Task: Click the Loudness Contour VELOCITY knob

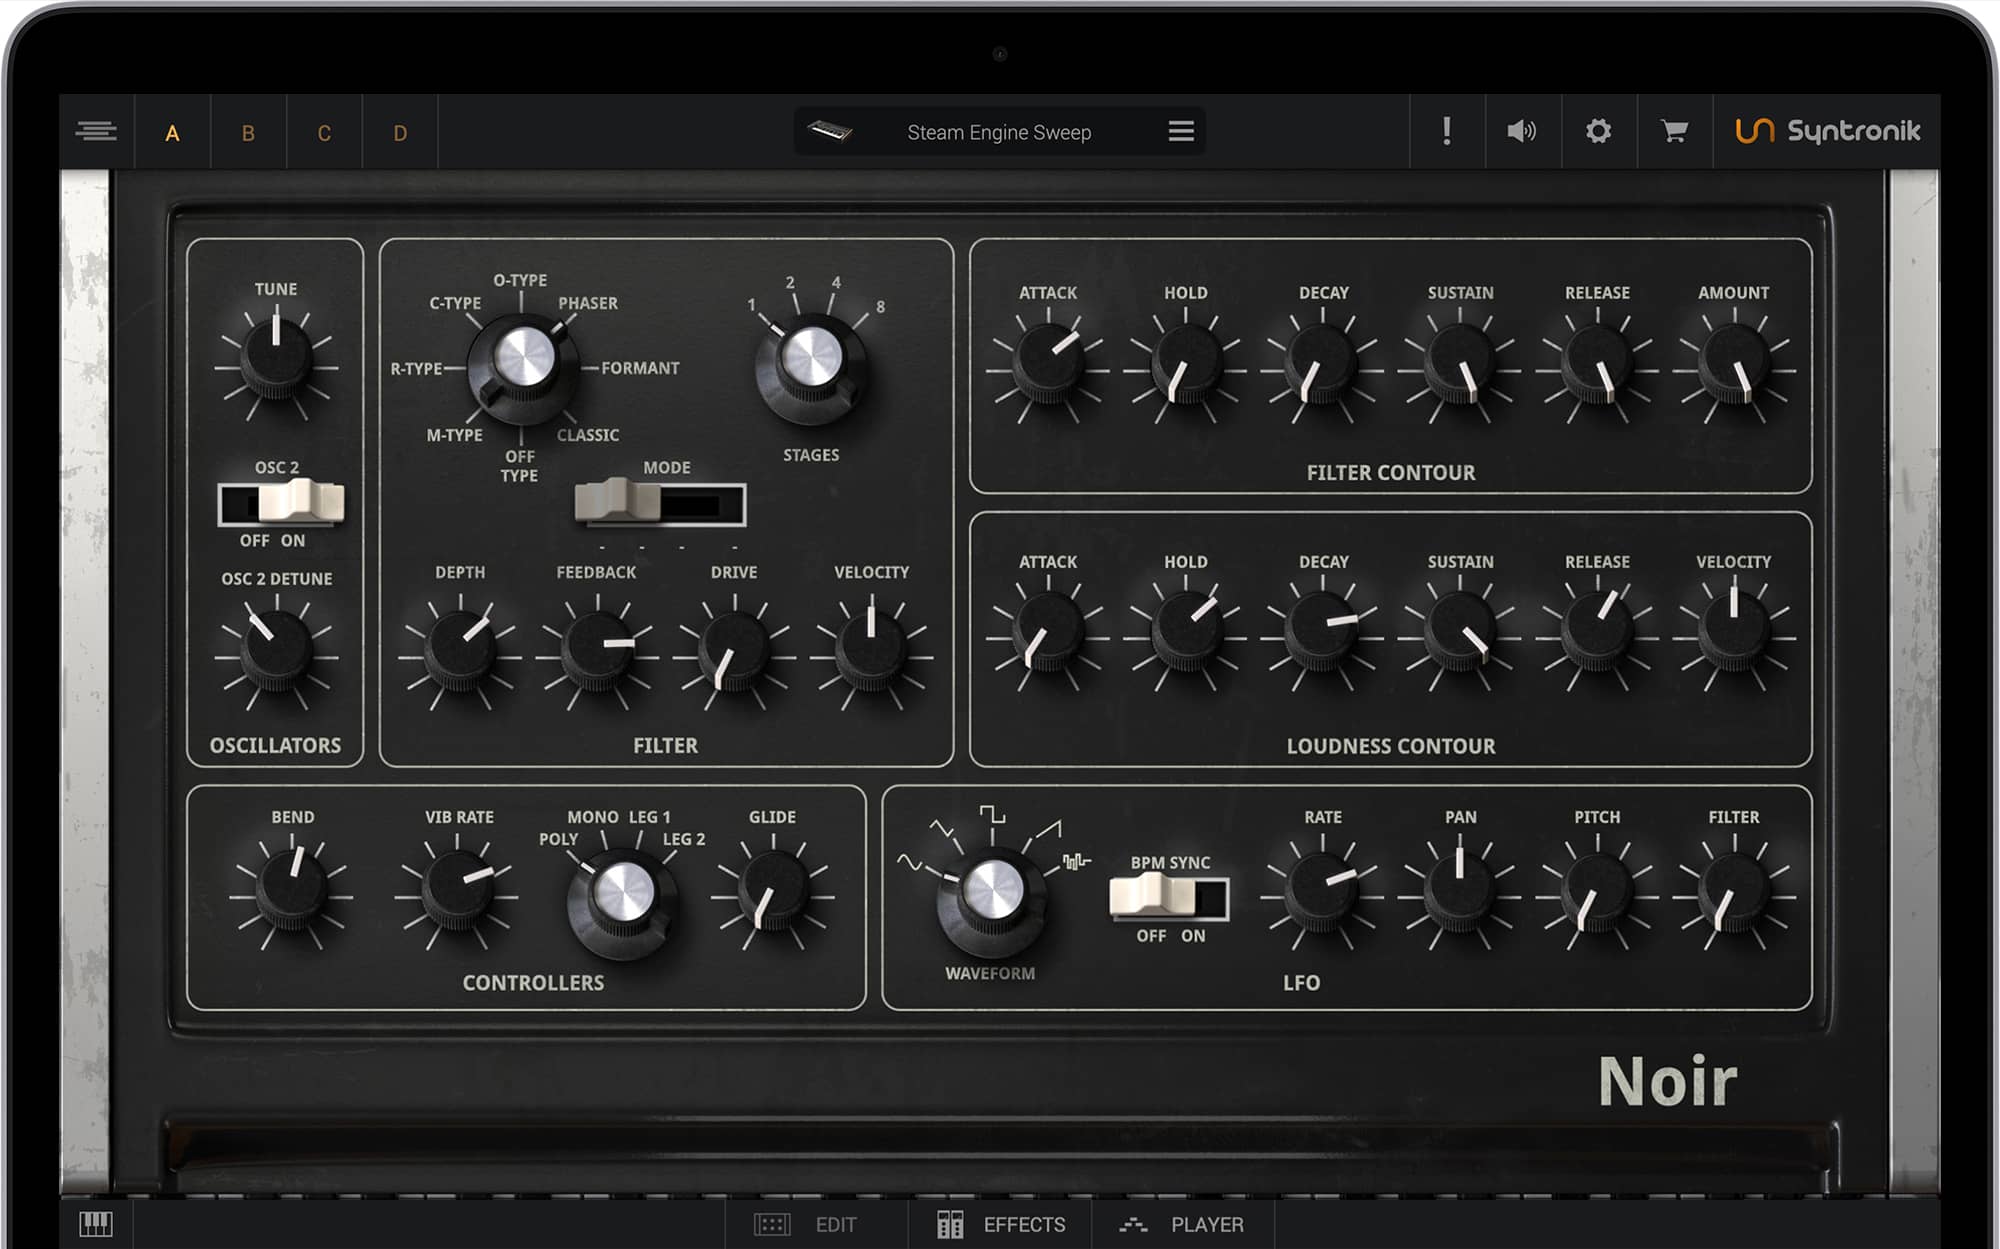Action: click(x=1734, y=632)
